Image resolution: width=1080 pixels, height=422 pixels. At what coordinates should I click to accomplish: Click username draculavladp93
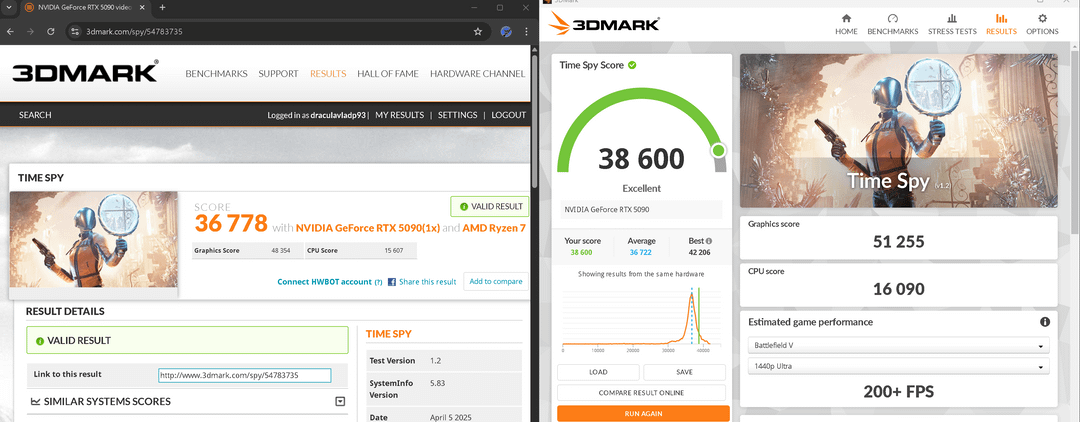[x=339, y=115]
